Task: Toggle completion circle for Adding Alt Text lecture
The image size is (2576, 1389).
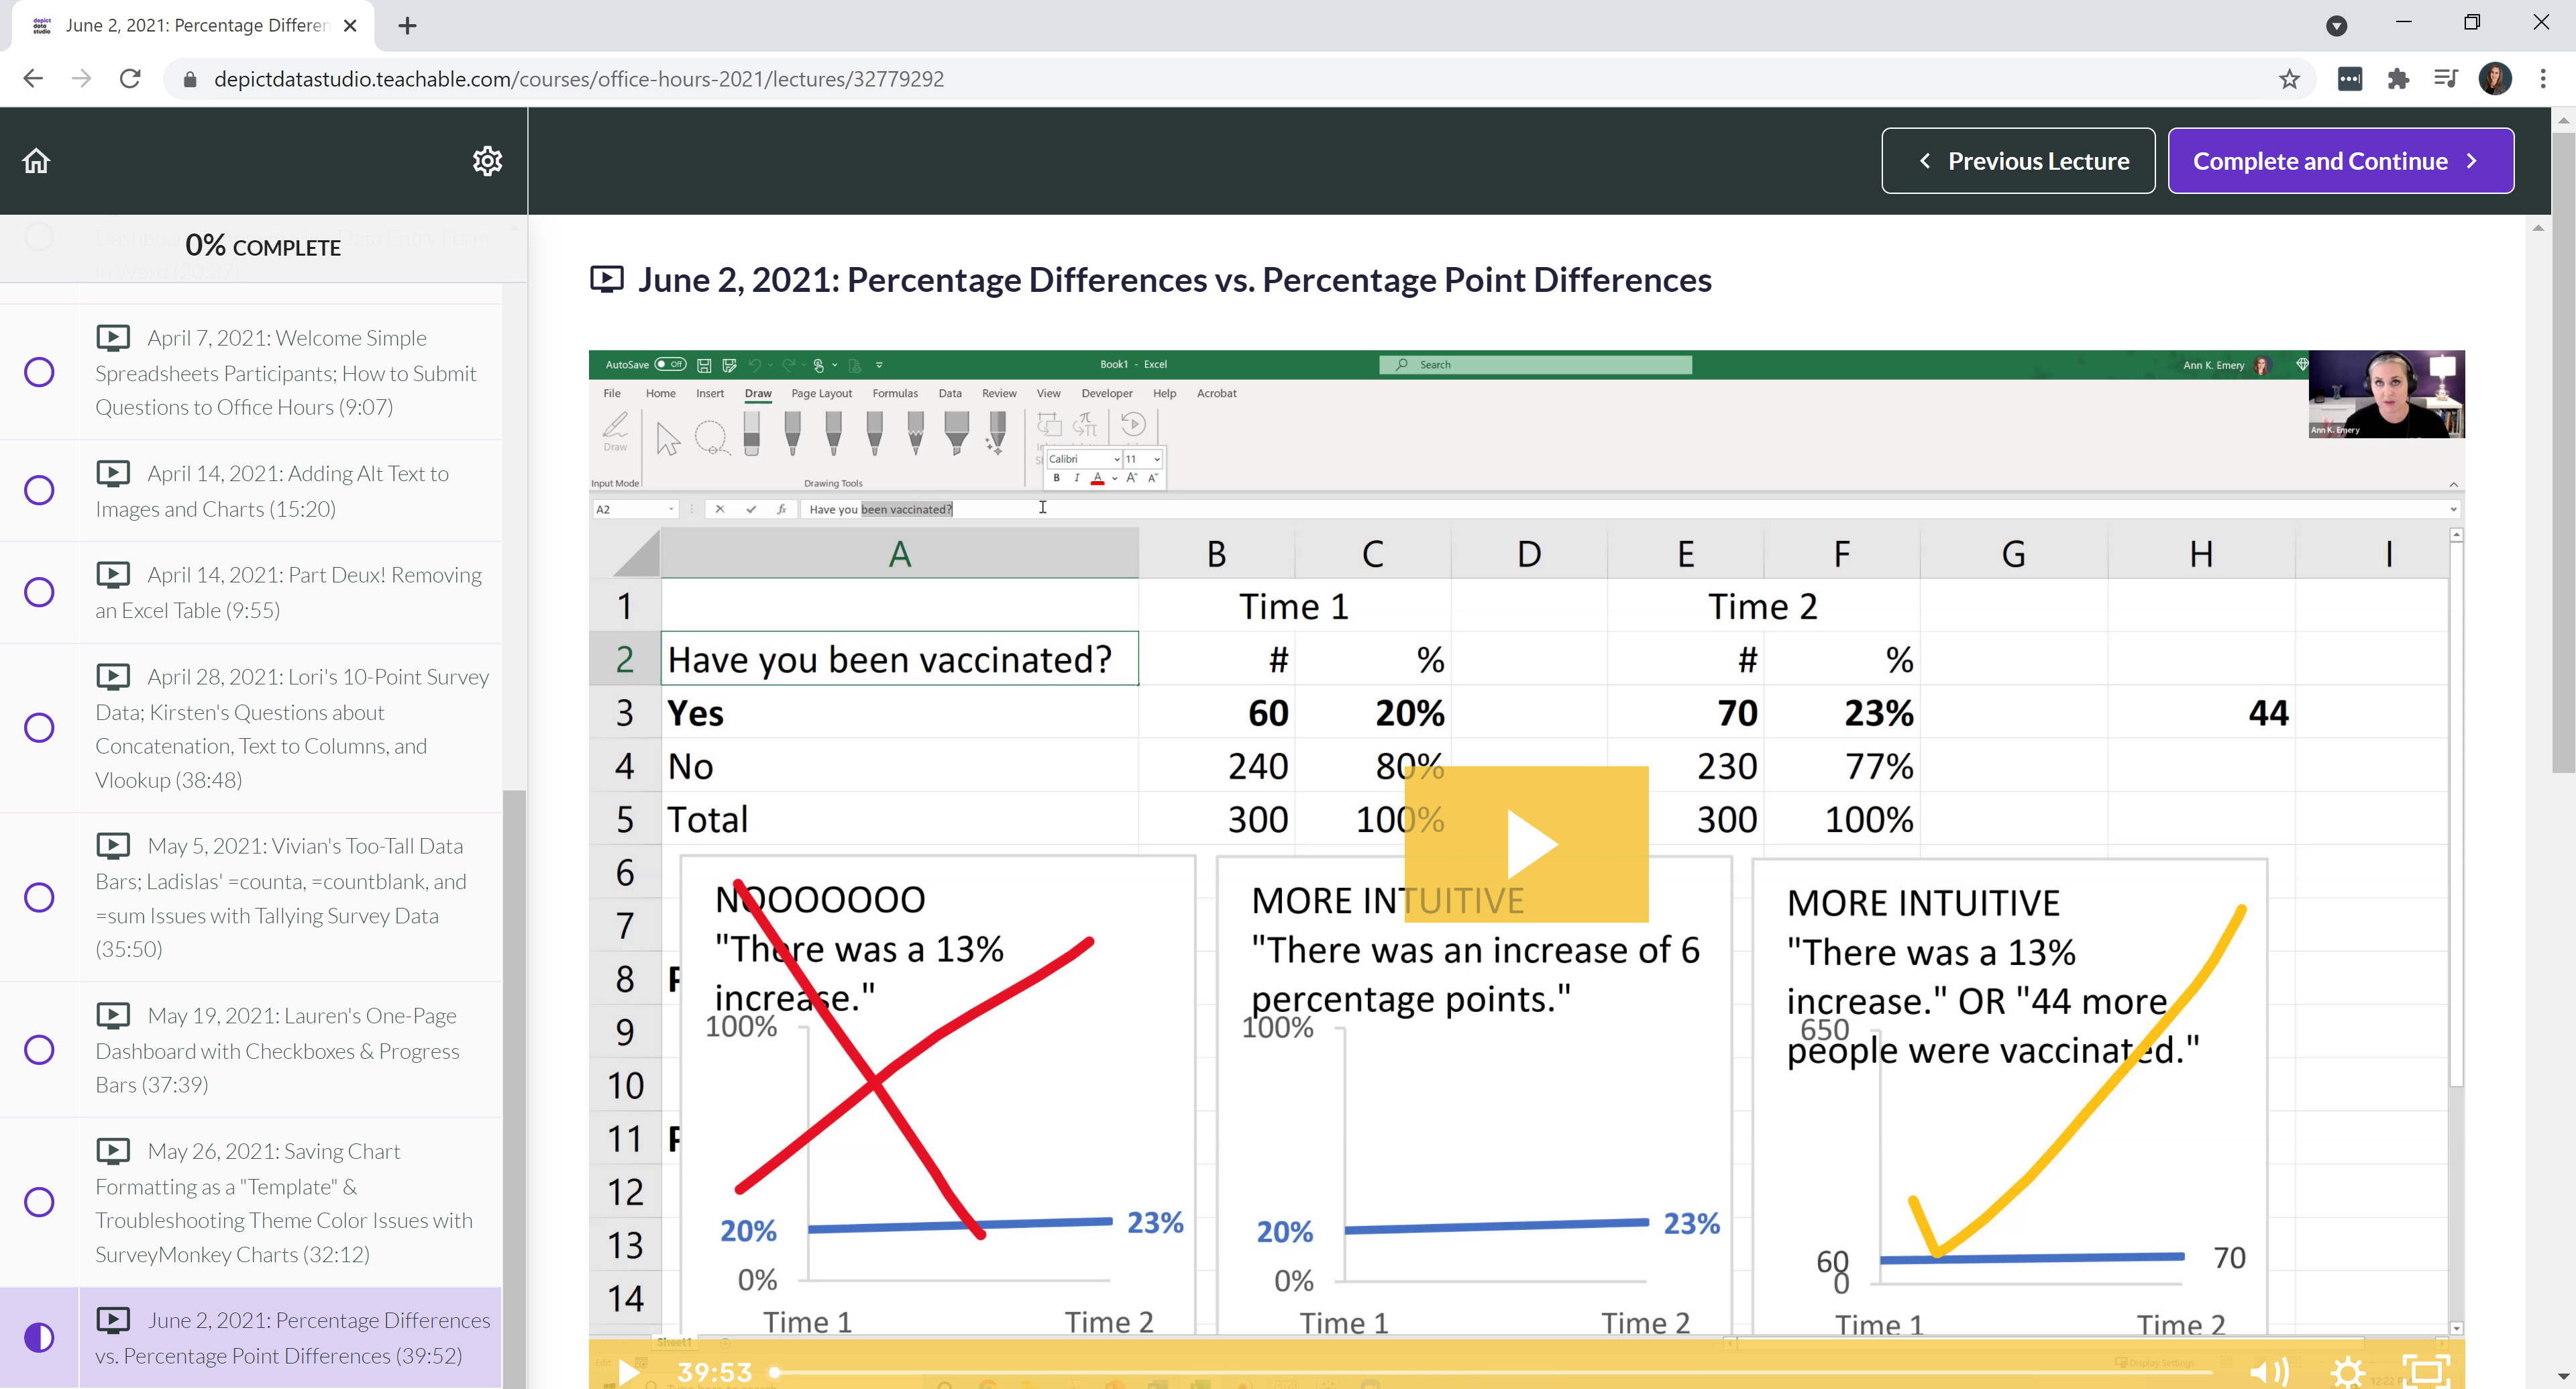Action: [39, 490]
